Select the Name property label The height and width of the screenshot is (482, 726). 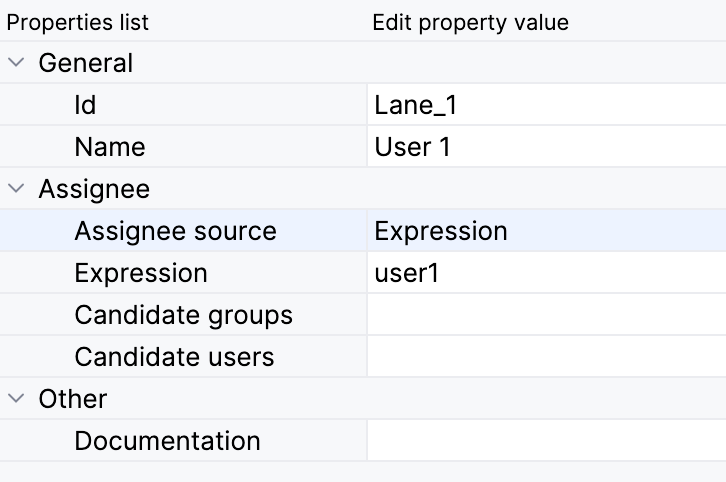[x=109, y=147]
